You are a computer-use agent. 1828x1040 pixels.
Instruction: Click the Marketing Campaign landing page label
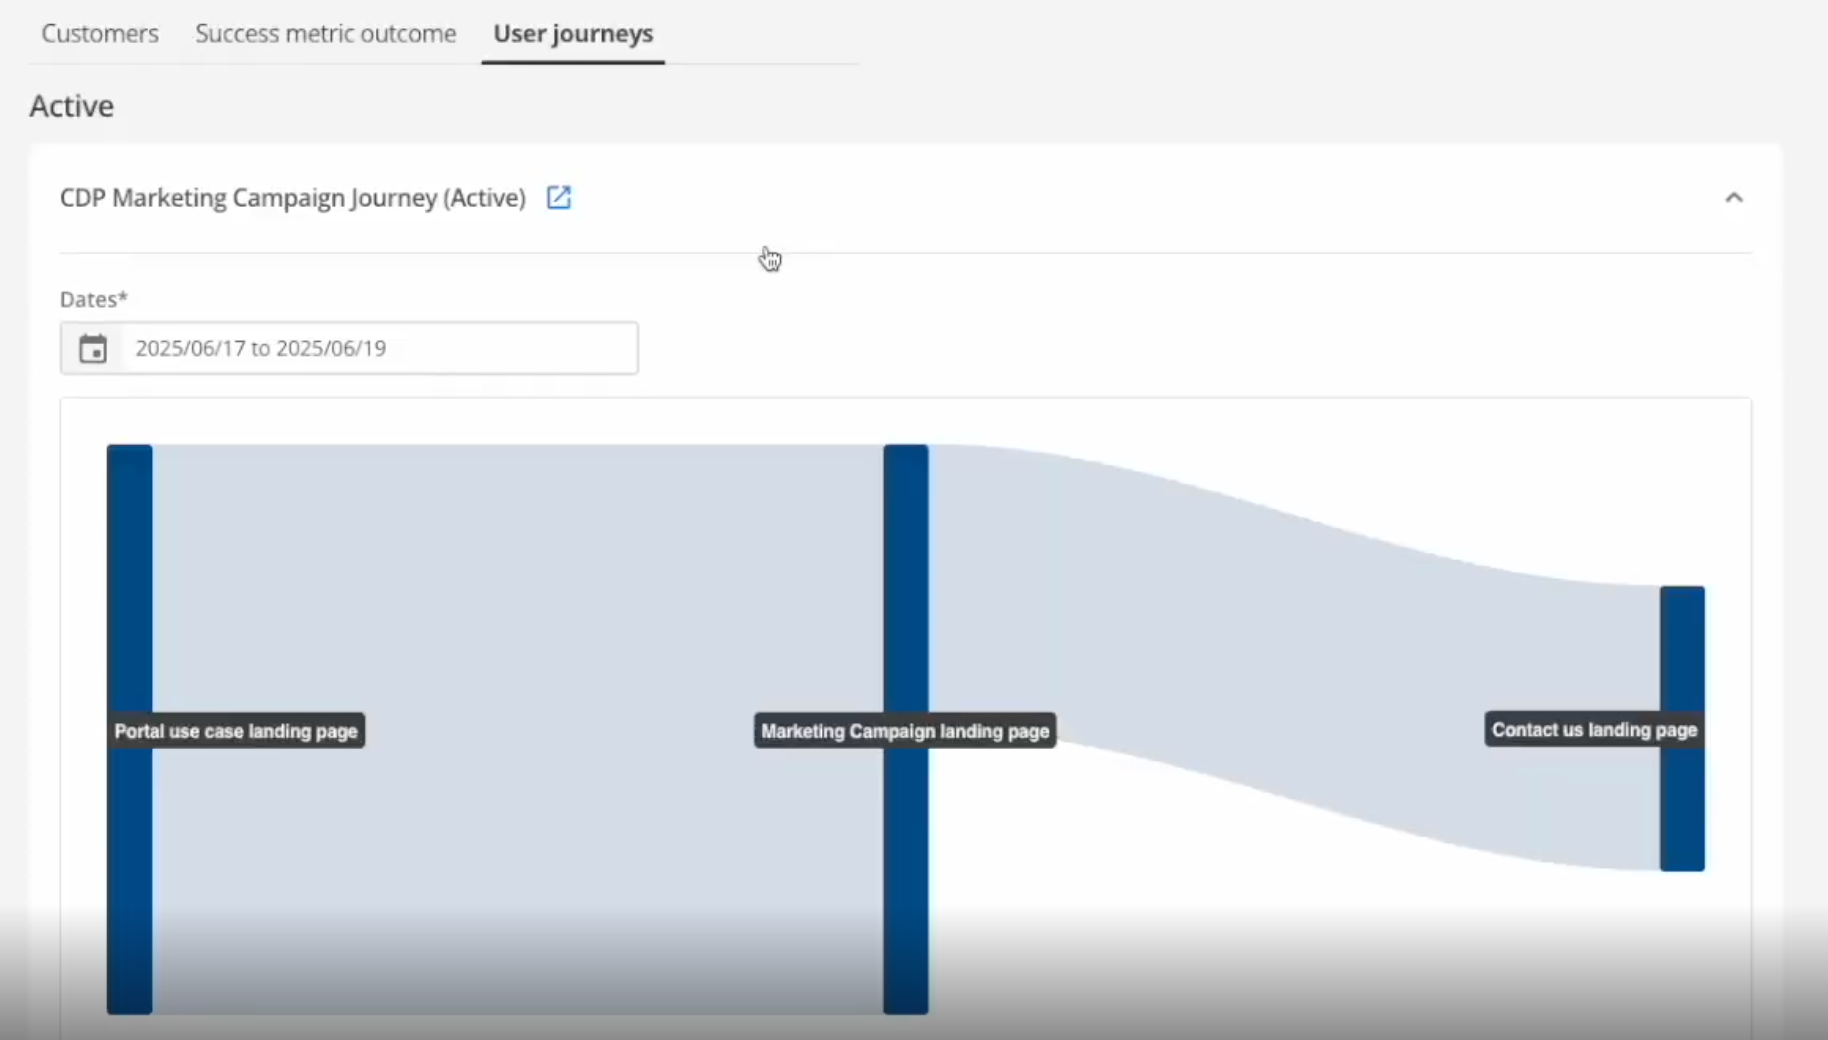click(x=903, y=731)
